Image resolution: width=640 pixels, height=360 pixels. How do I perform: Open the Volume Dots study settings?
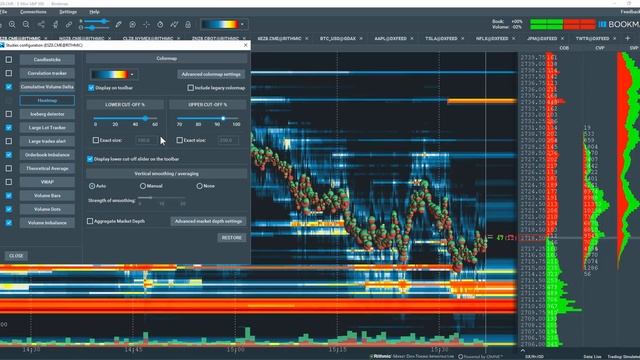tap(47, 209)
